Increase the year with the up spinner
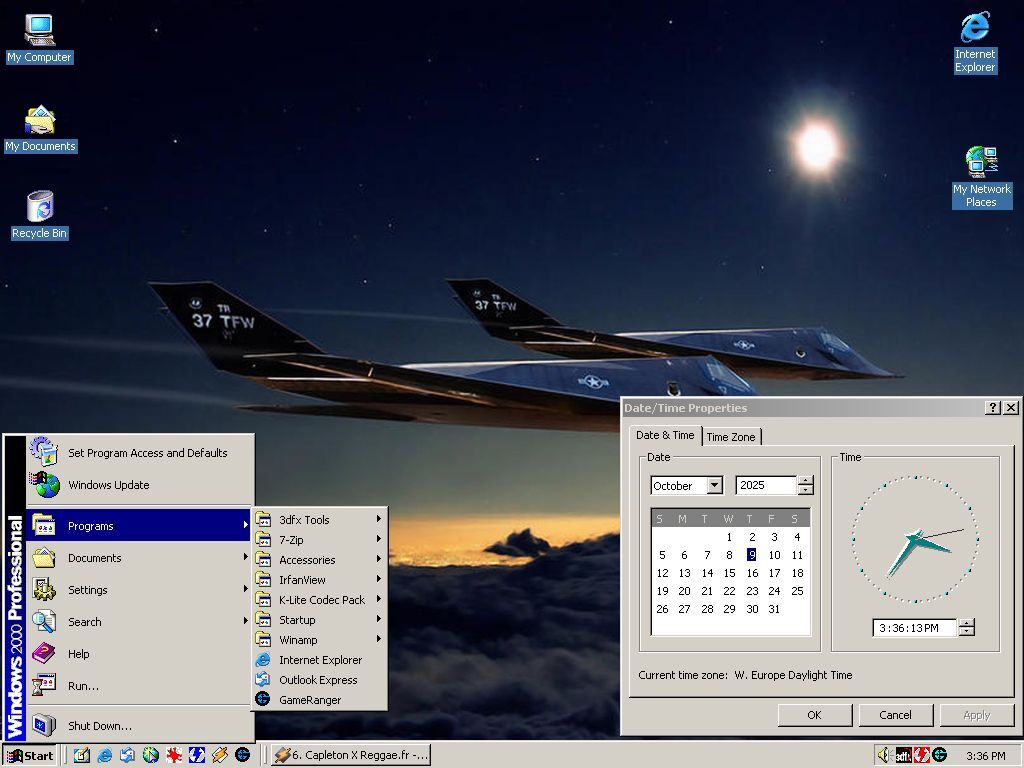 (x=805, y=481)
